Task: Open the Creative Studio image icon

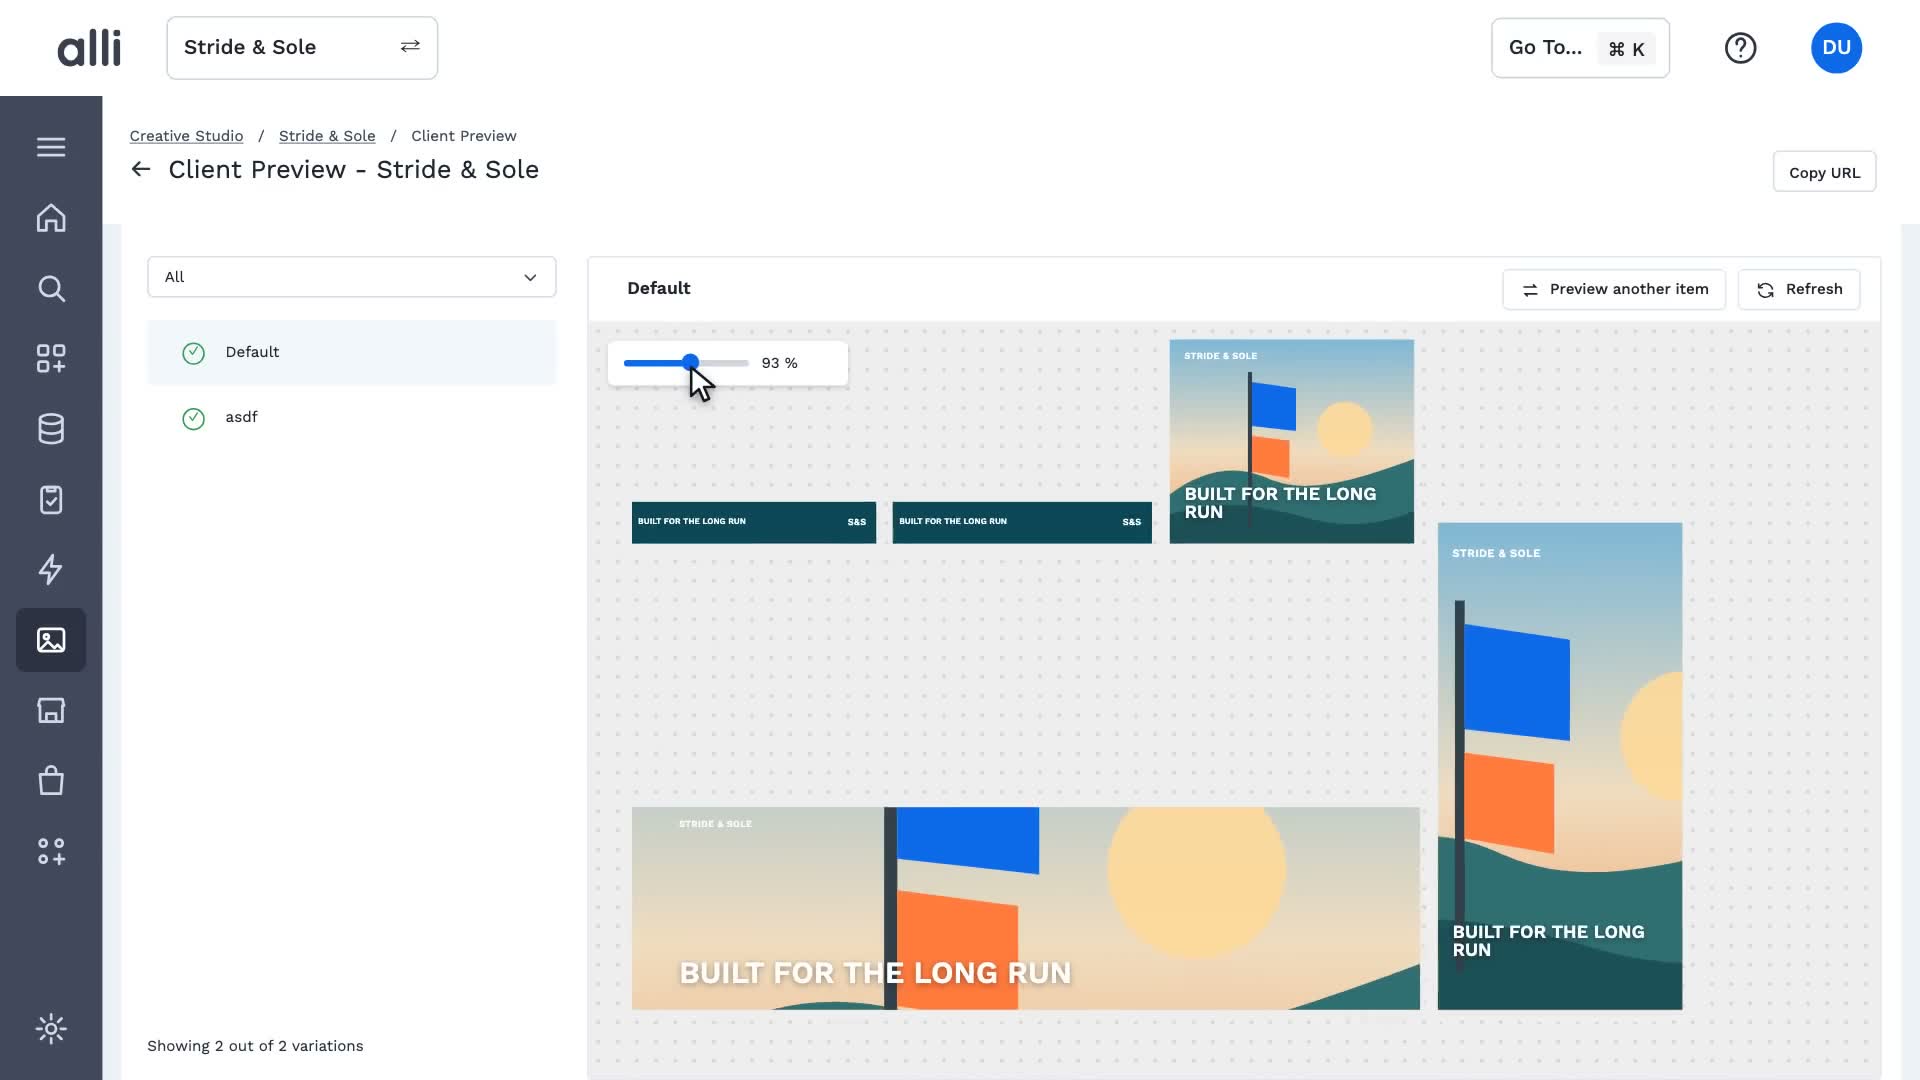Action: (x=51, y=640)
